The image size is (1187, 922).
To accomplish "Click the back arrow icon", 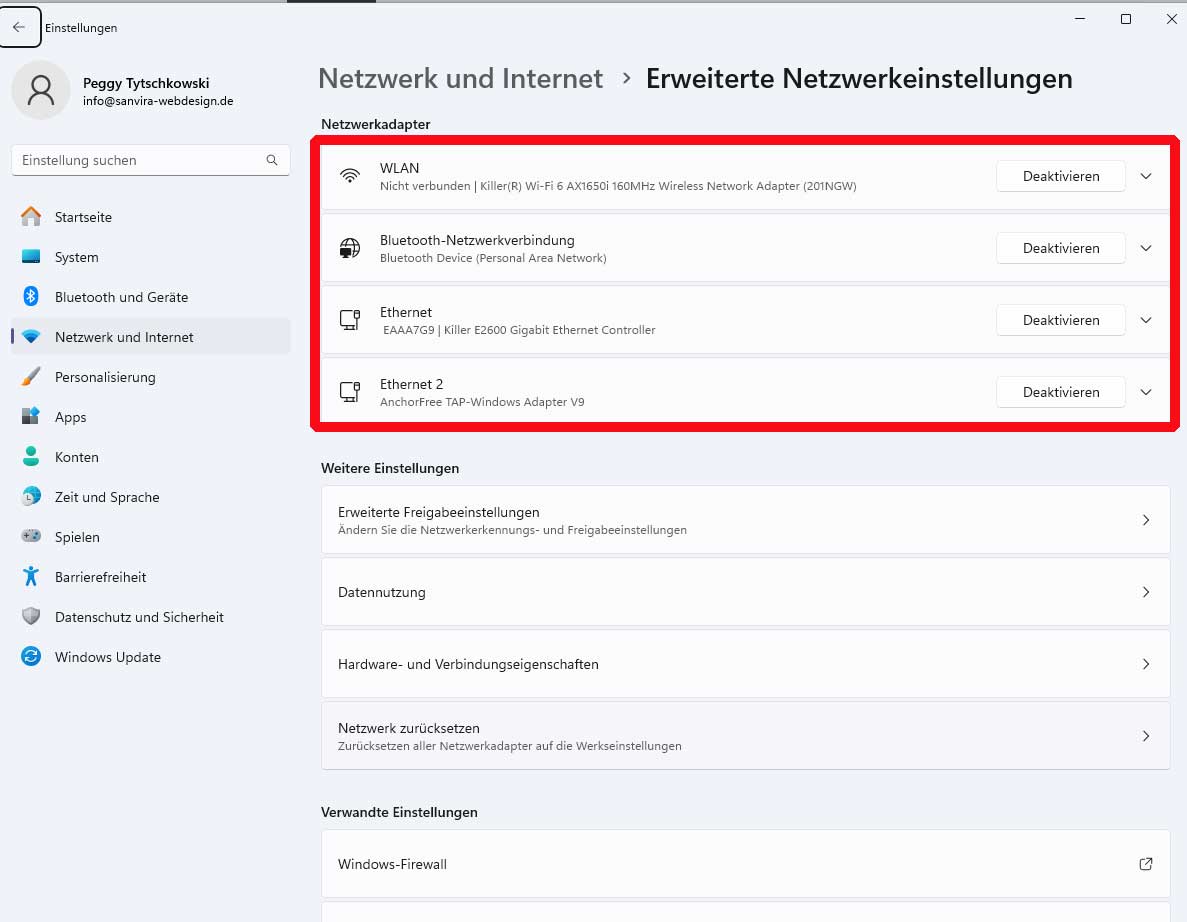I will (19, 27).
